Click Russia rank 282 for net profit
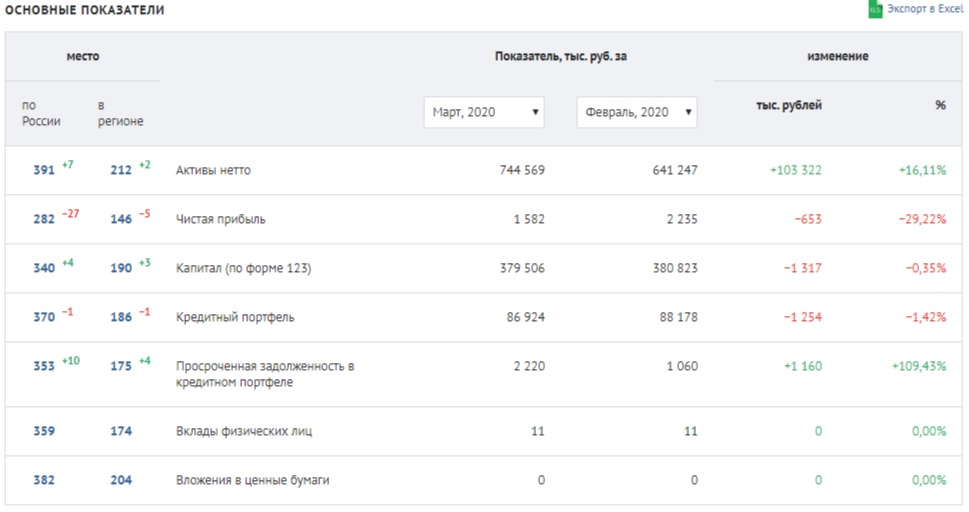 coord(44,219)
